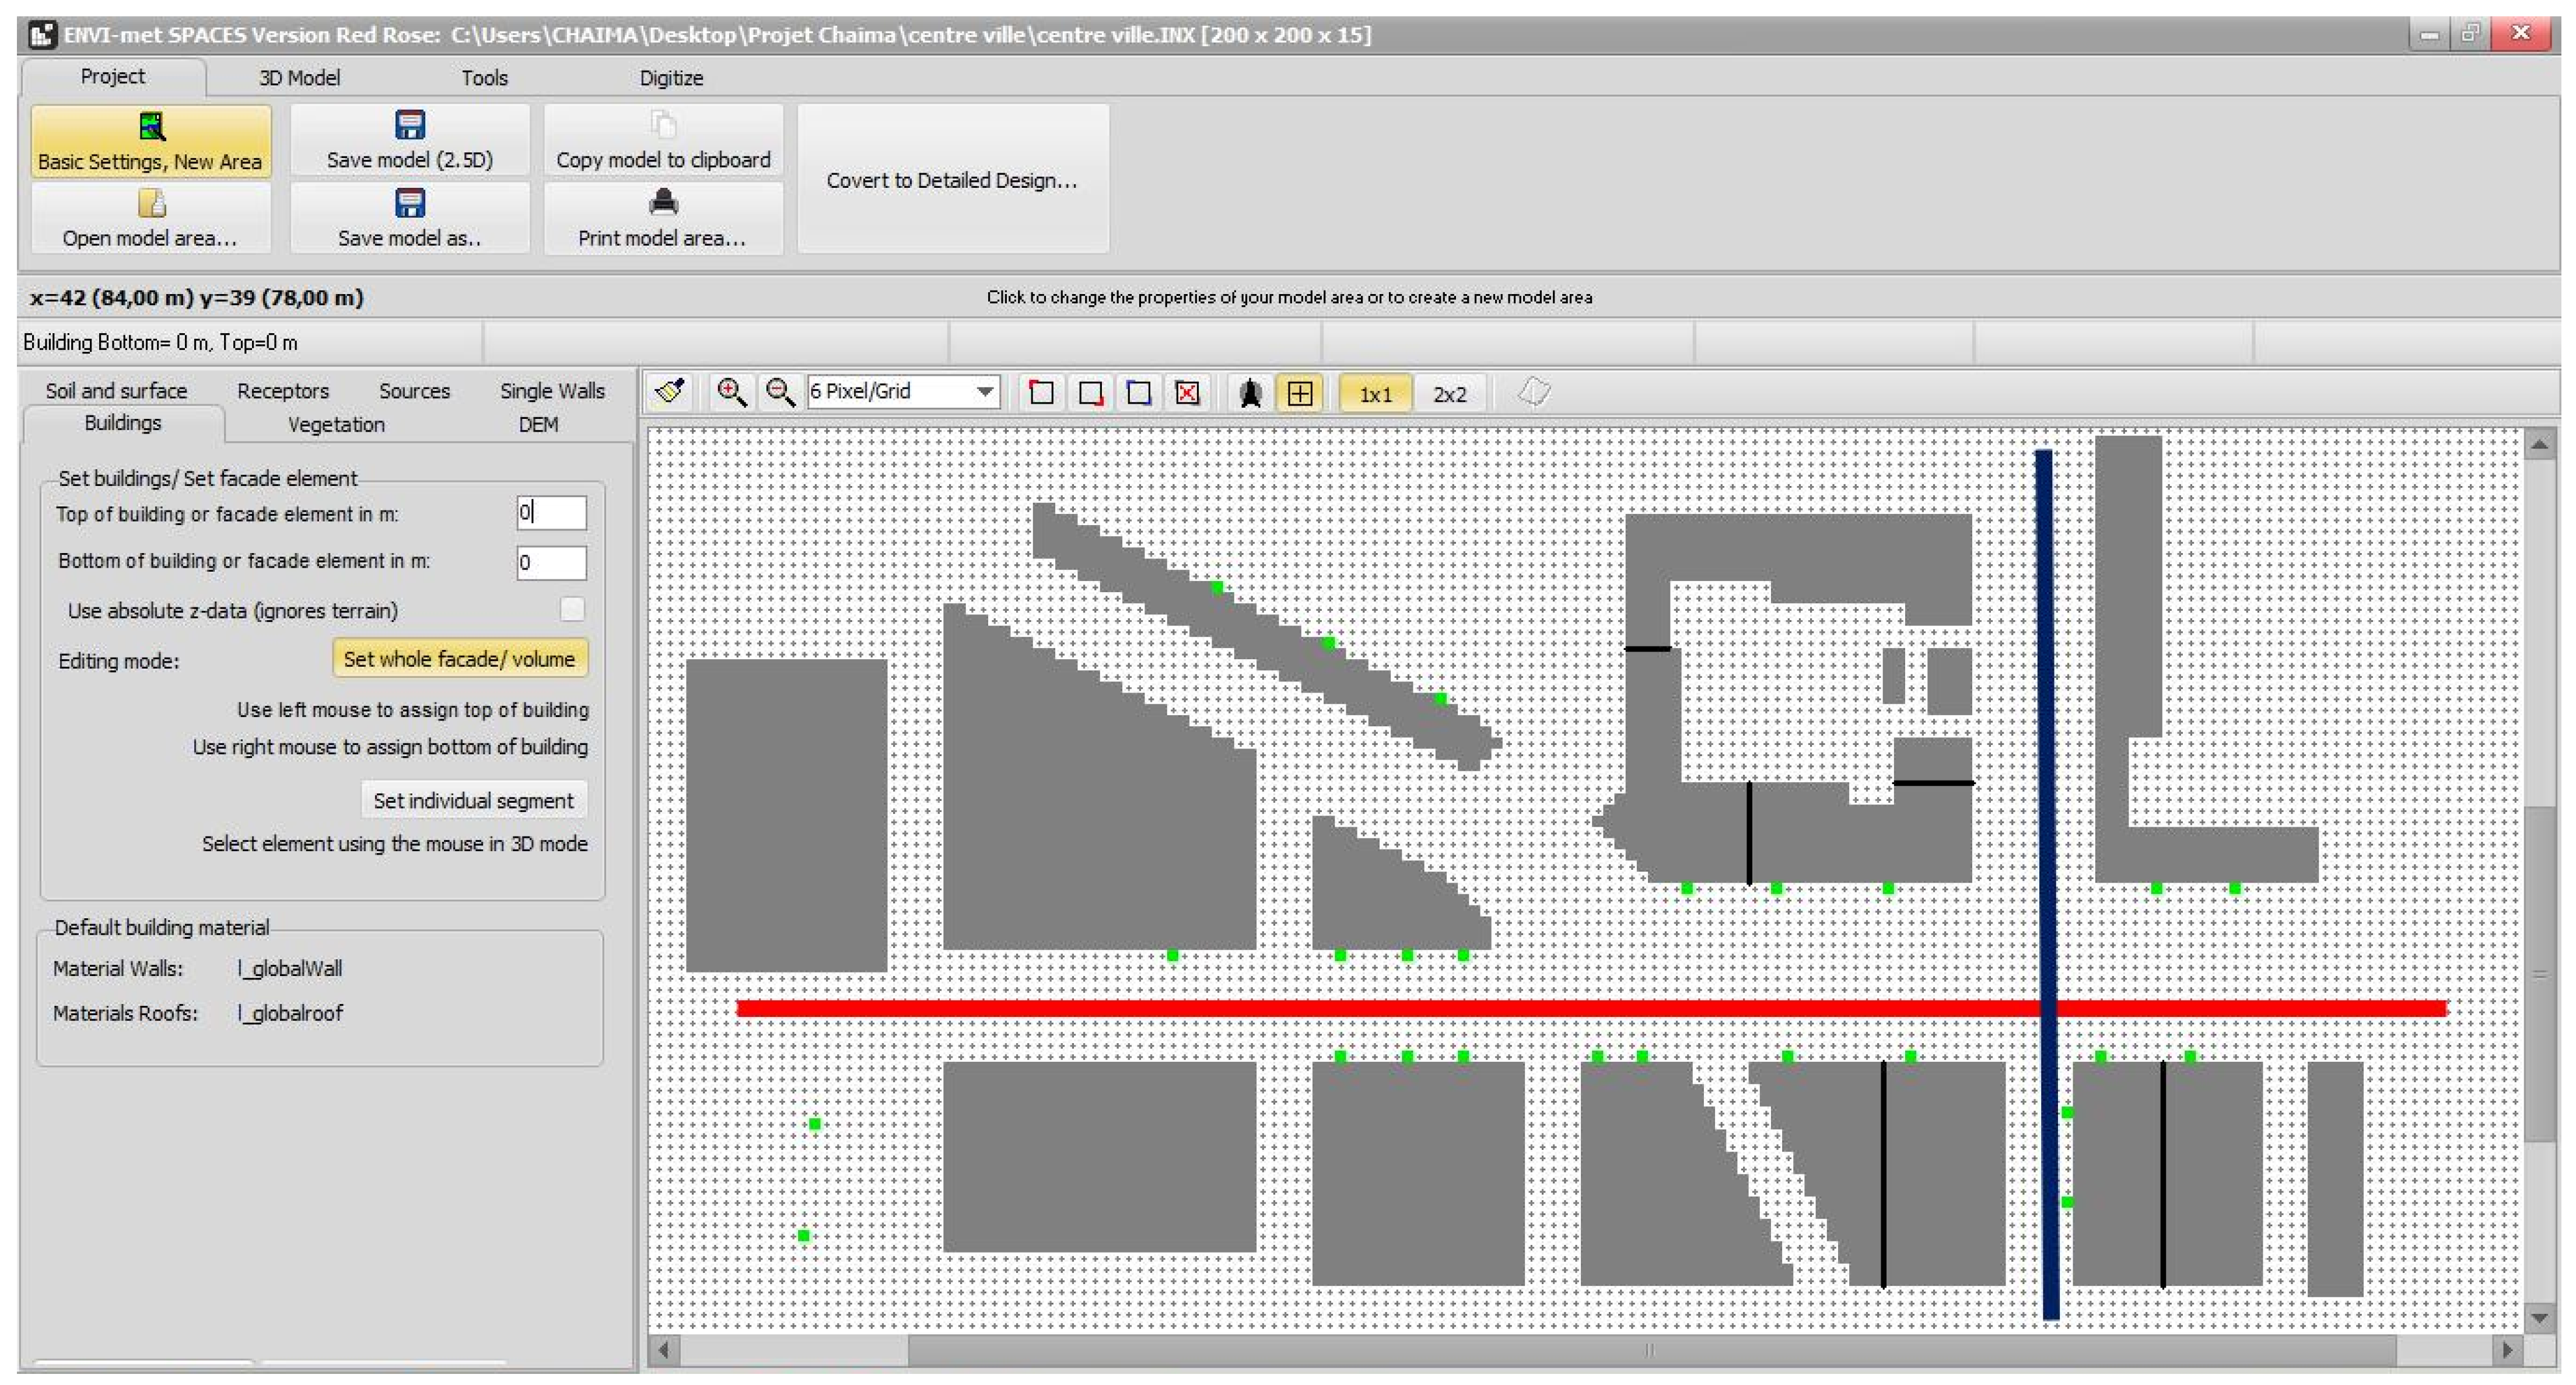The image size is (2576, 1385).
Task: Click Set individual segment button
Action: tap(473, 800)
